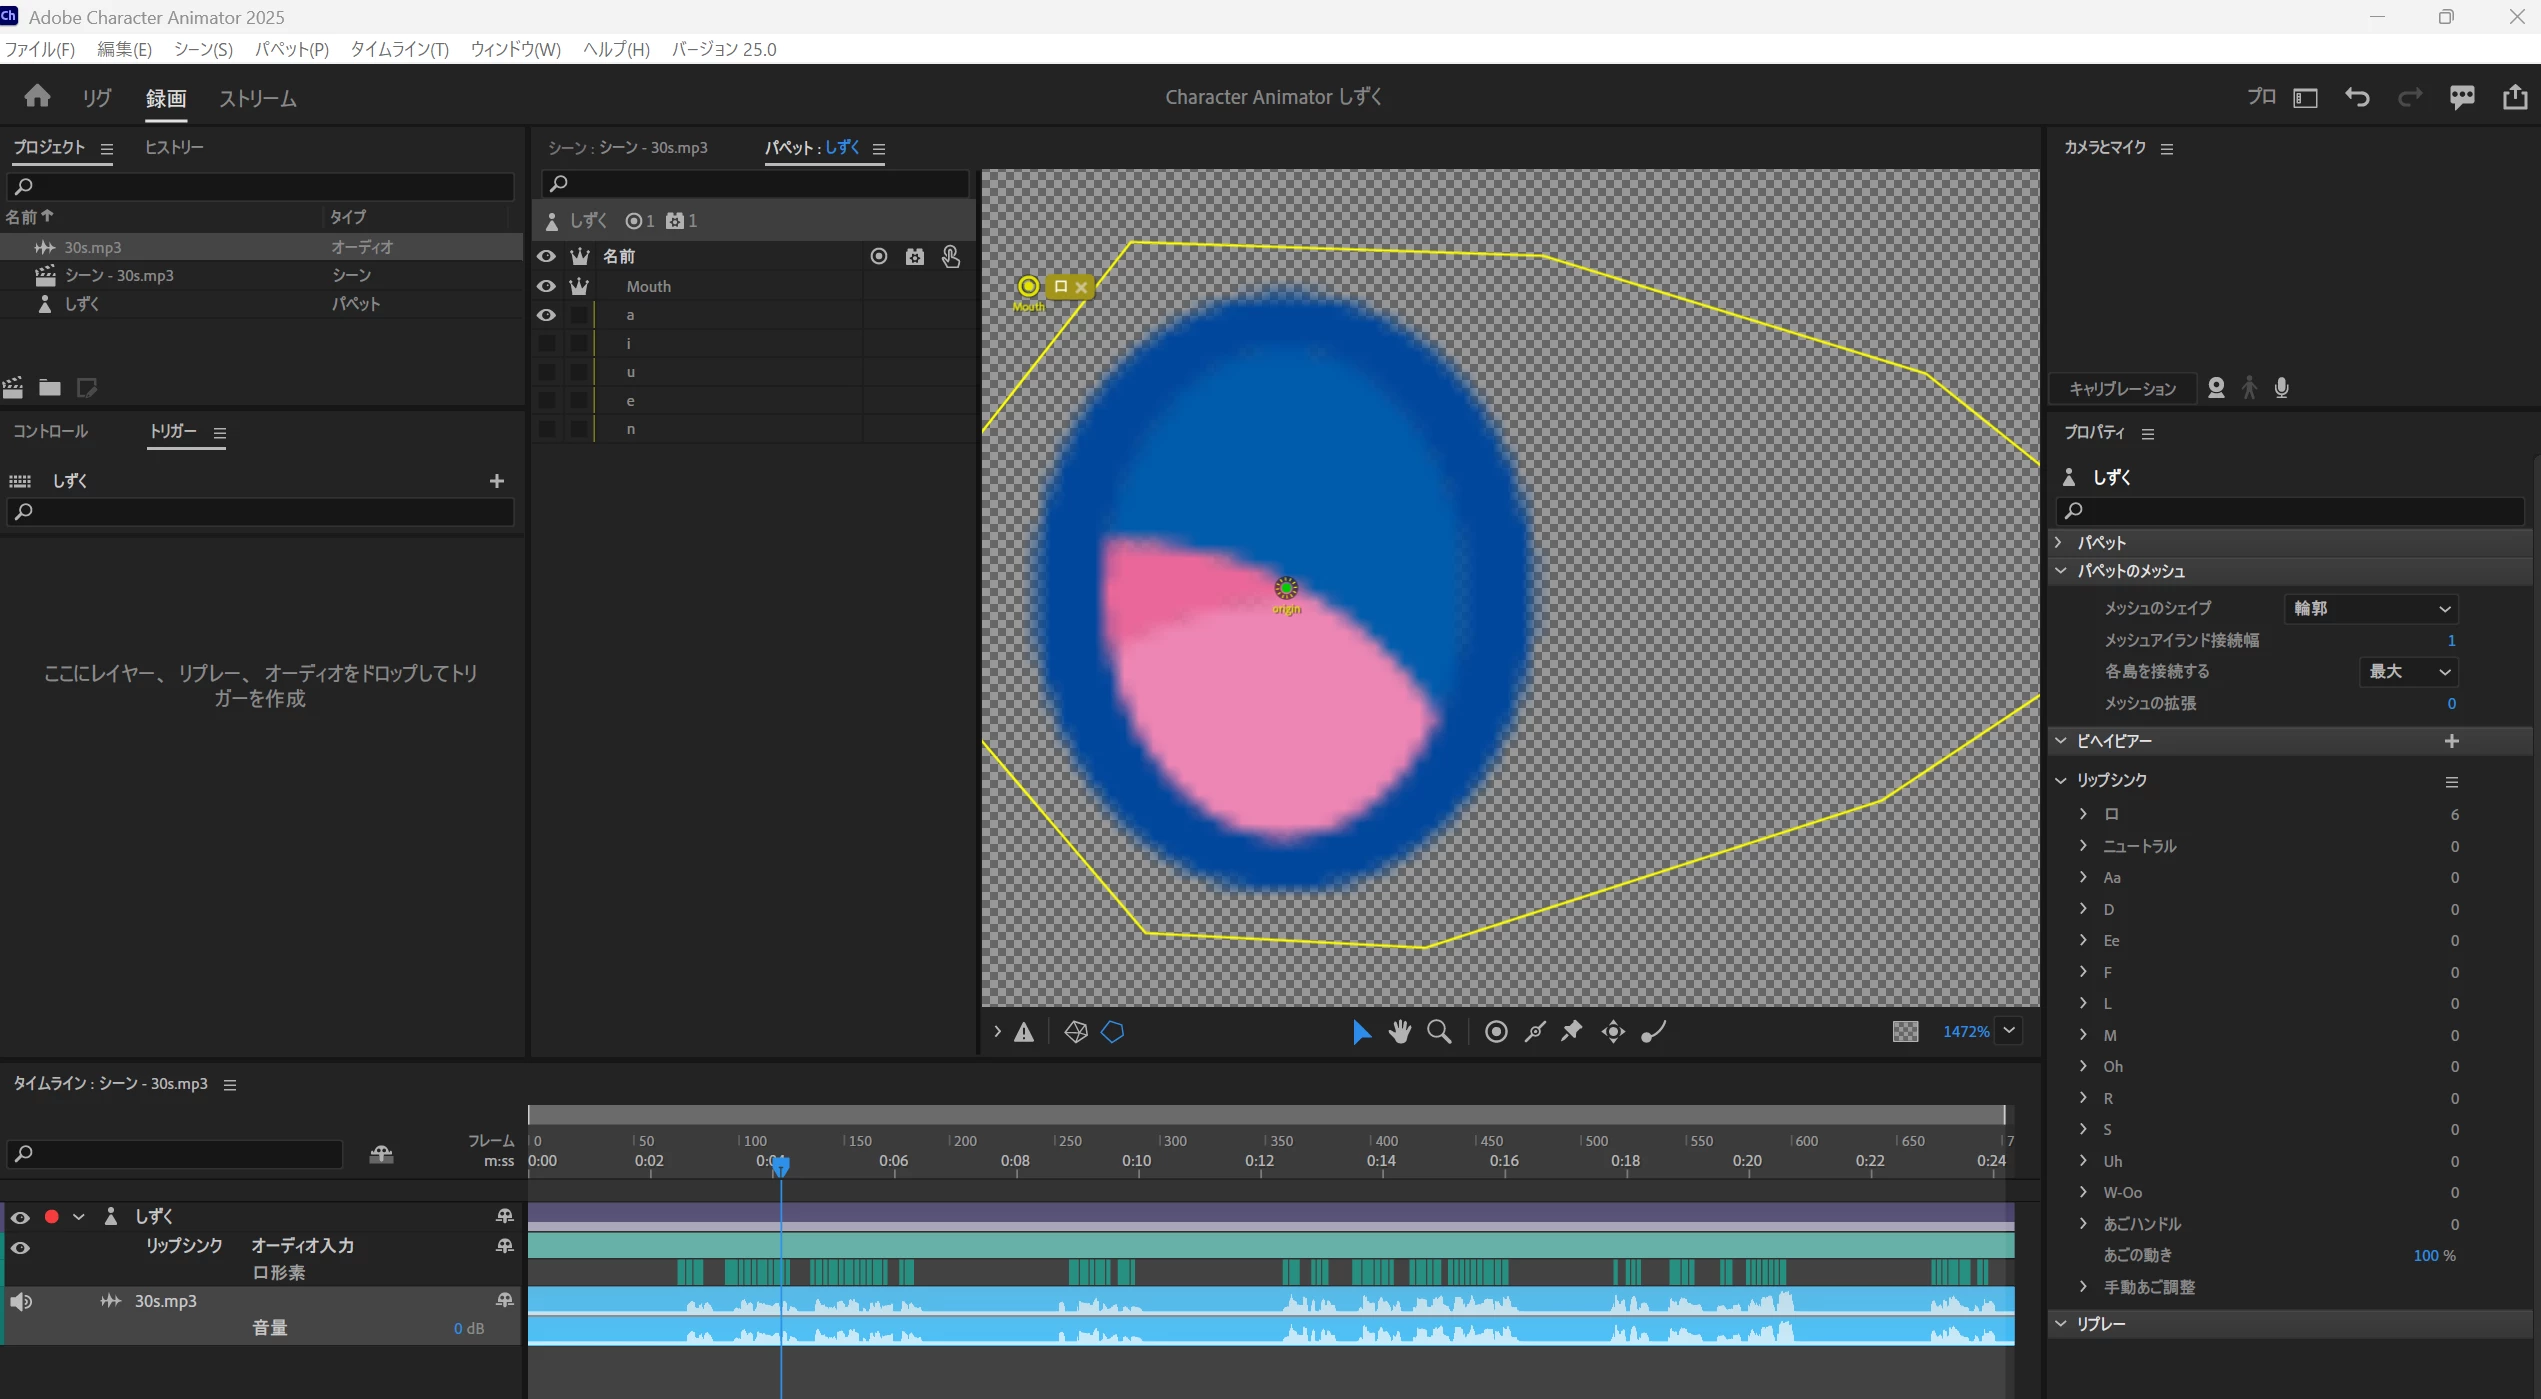Open the メッシュのシェイプ dropdown
Viewport: 2541px width, 1399px height.
click(x=2370, y=608)
